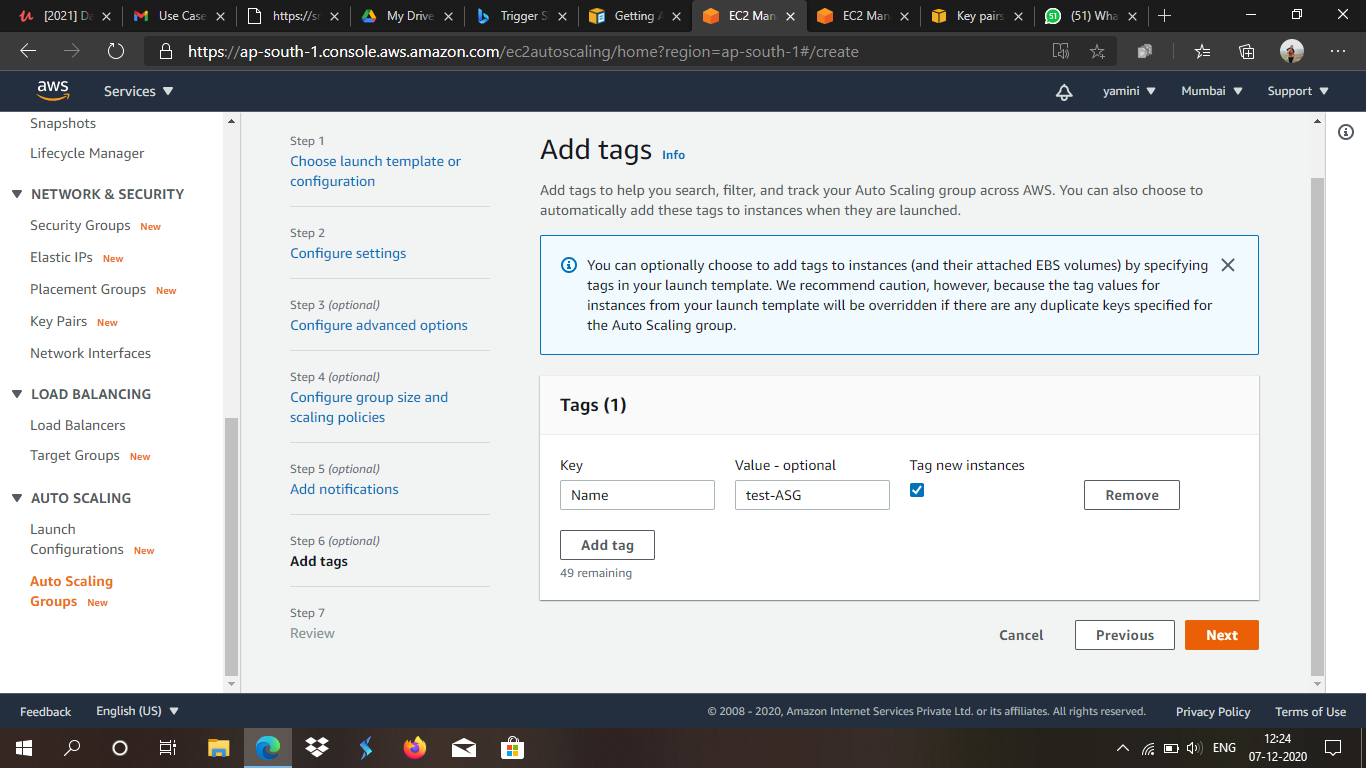The width and height of the screenshot is (1366, 768).
Task: Open Windows taskbar search
Action: [x=72, y=747]
